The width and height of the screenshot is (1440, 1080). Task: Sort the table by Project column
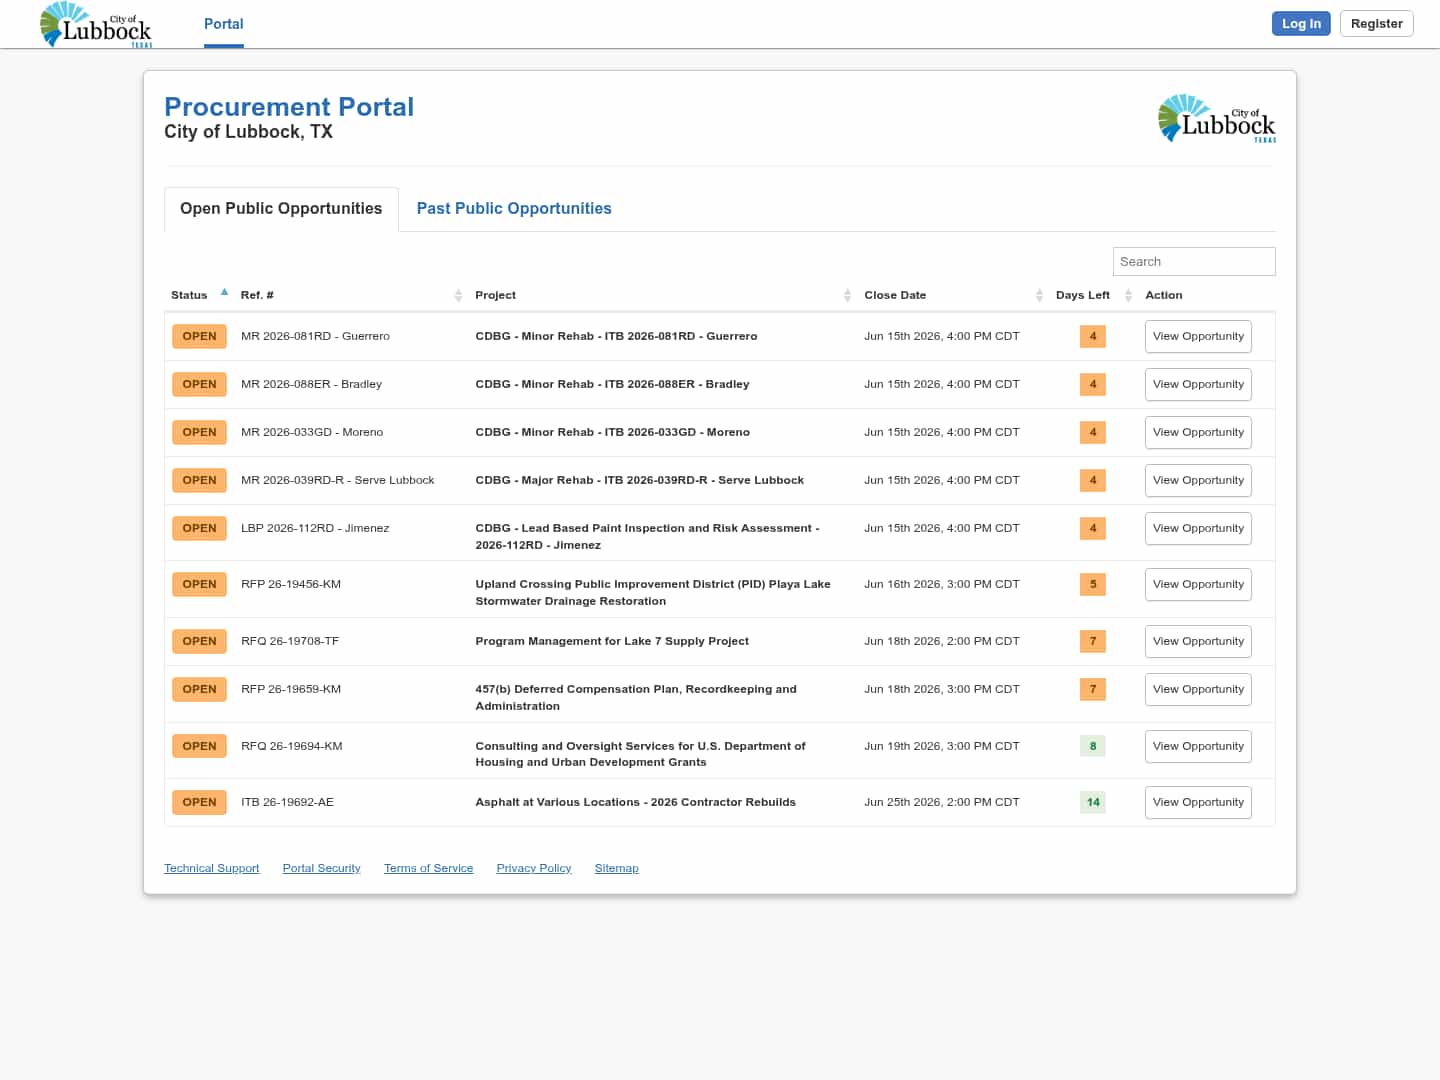click(663, 295)
